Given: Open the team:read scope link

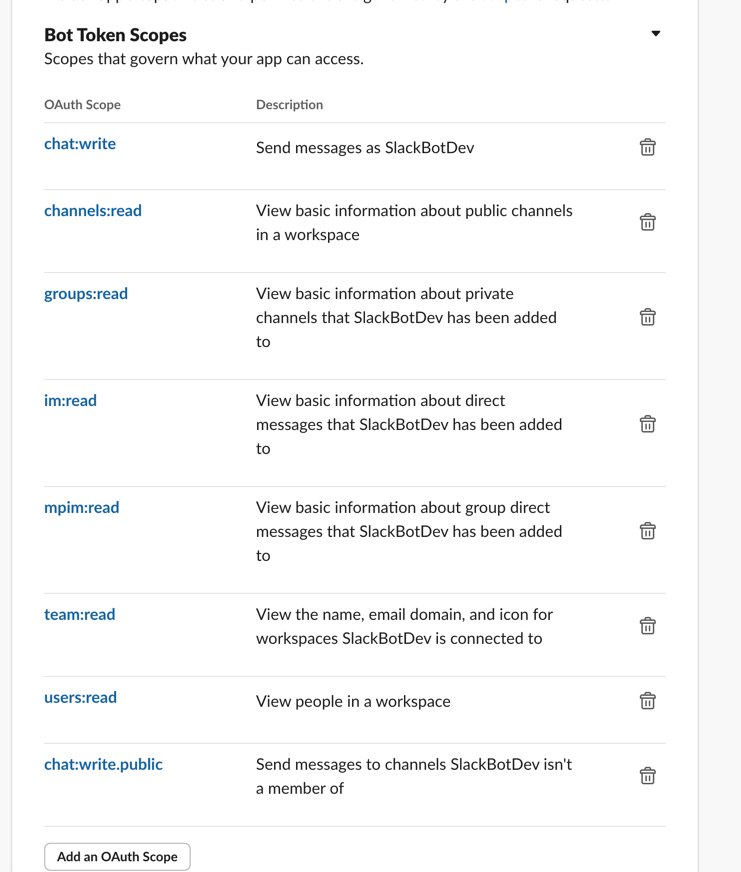Looking at the screenshot, I should coord(80,614).
